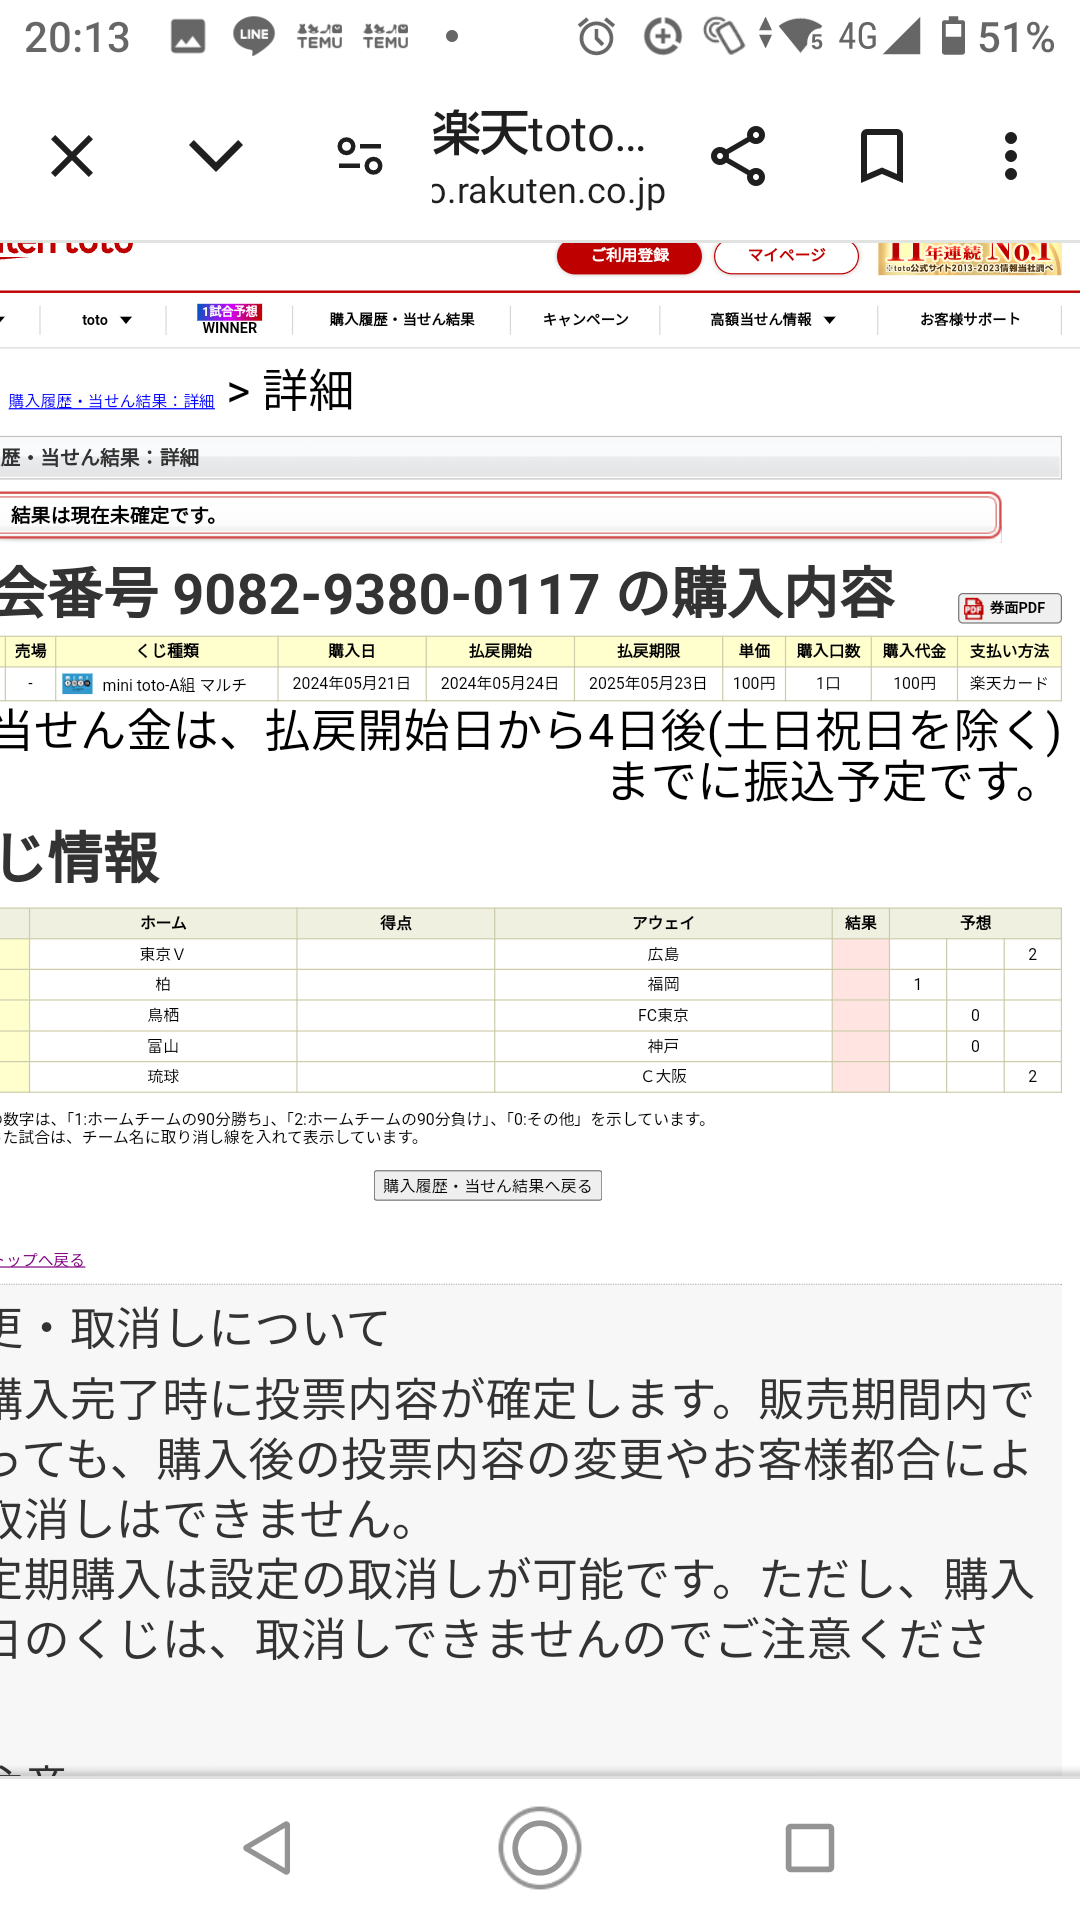Select 神戸 away team cell
This screenshot has height=1920, width=1080.
pos(663,1047)
